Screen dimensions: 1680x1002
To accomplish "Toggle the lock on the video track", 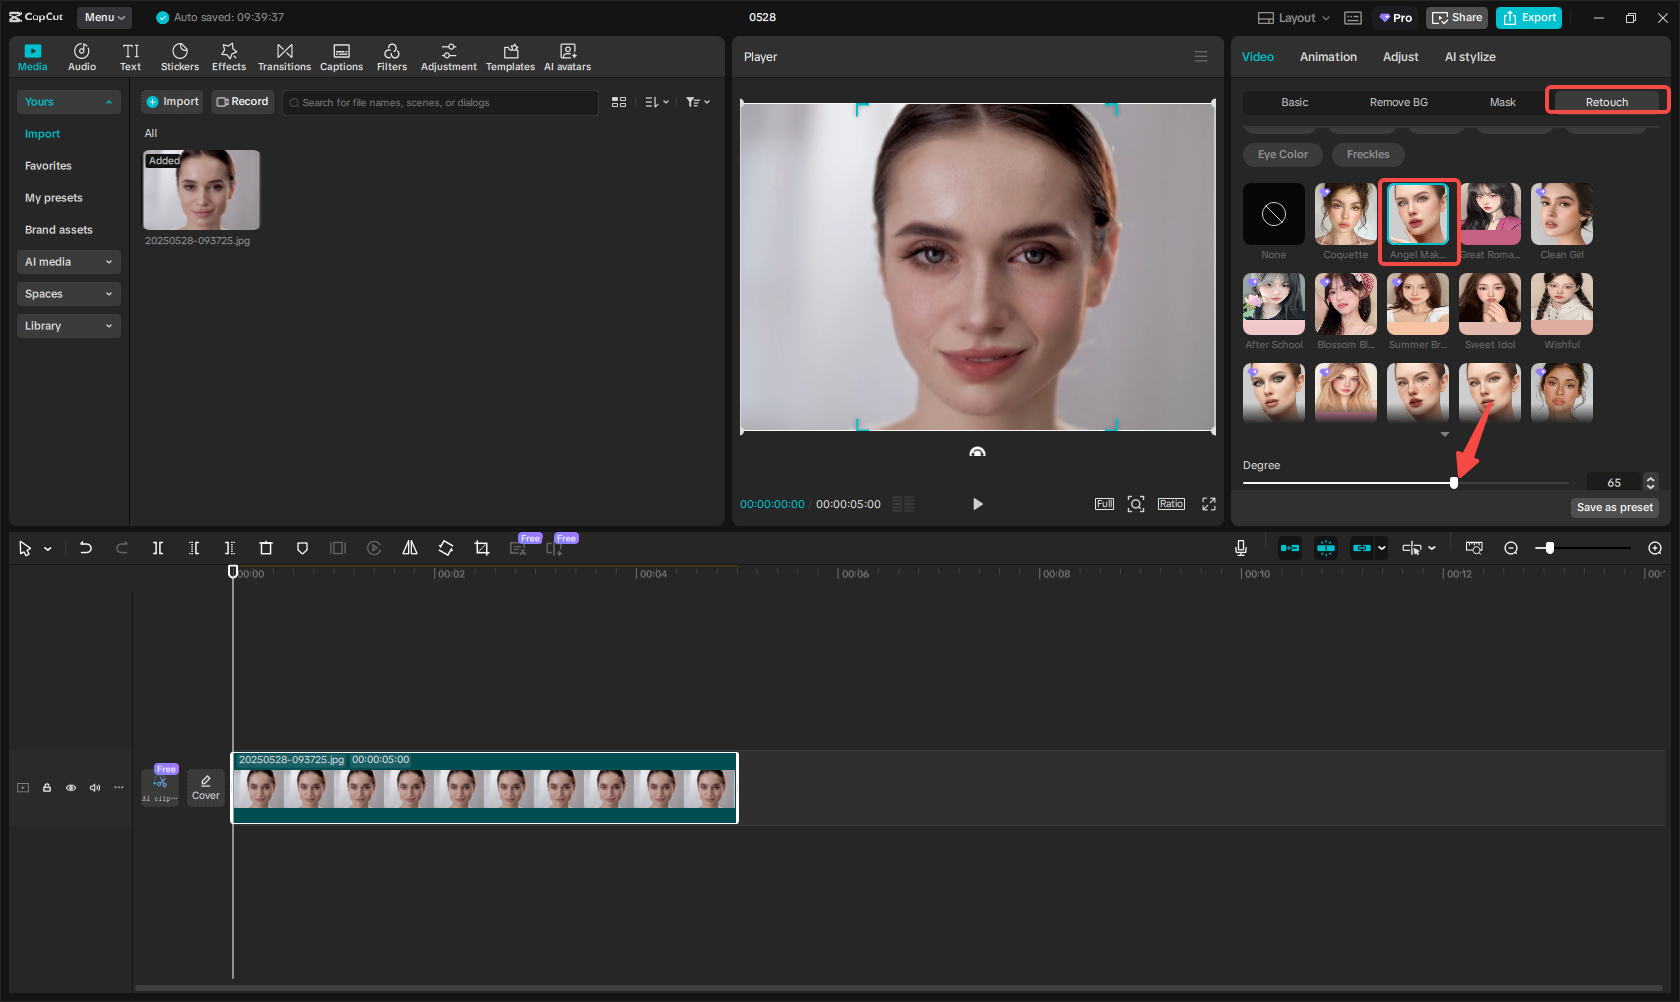I will tap(47, 788).
